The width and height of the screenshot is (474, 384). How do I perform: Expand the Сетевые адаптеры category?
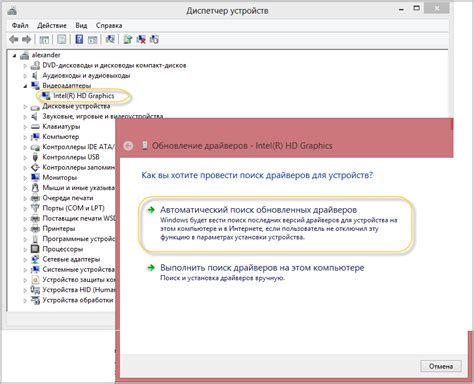pyautogui.click(x=25, y=260)
